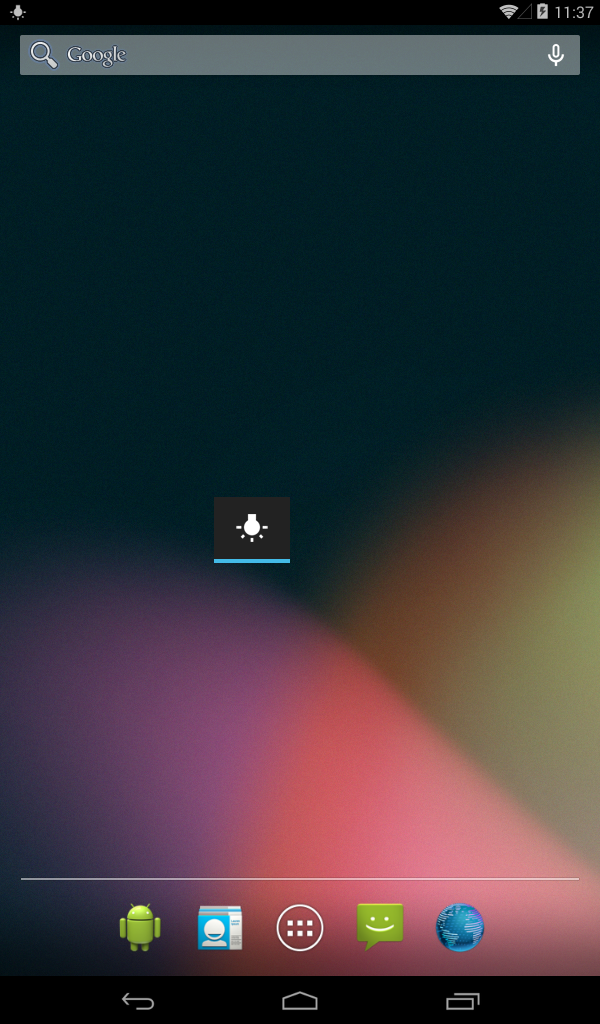Tap the battery charging icon
The image size is (600, 1024).
542,11
